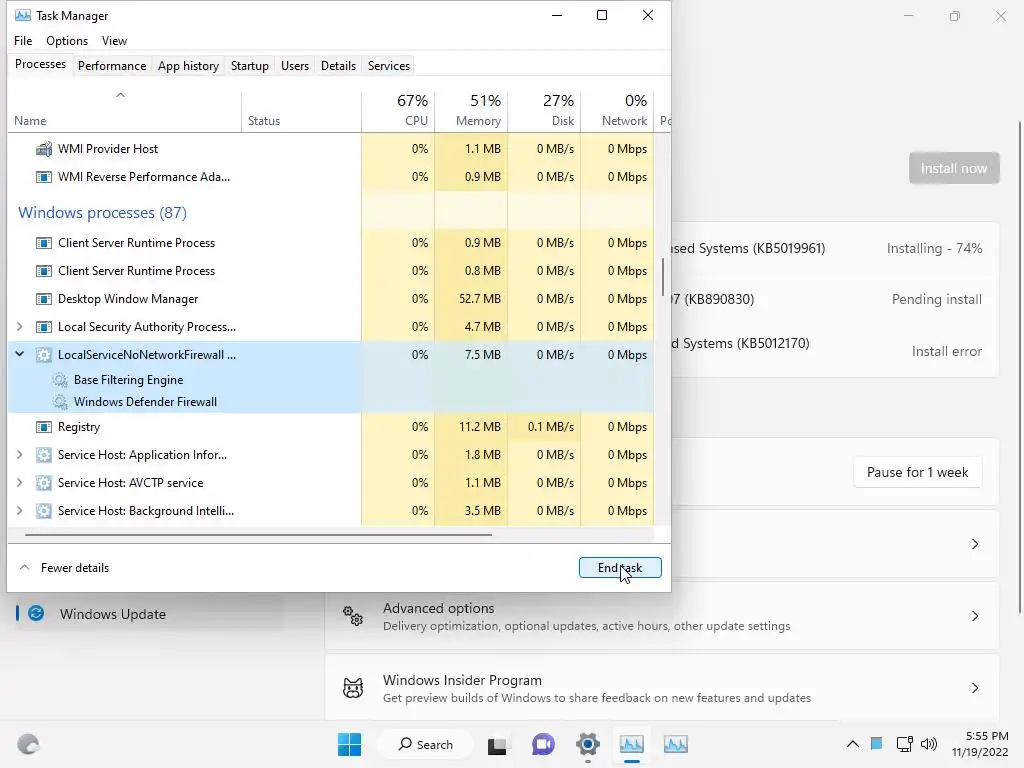Screen dimensions: 1024x768
Task: Expand Service Host: Background Intelligent row
Action: coord(20,511)
